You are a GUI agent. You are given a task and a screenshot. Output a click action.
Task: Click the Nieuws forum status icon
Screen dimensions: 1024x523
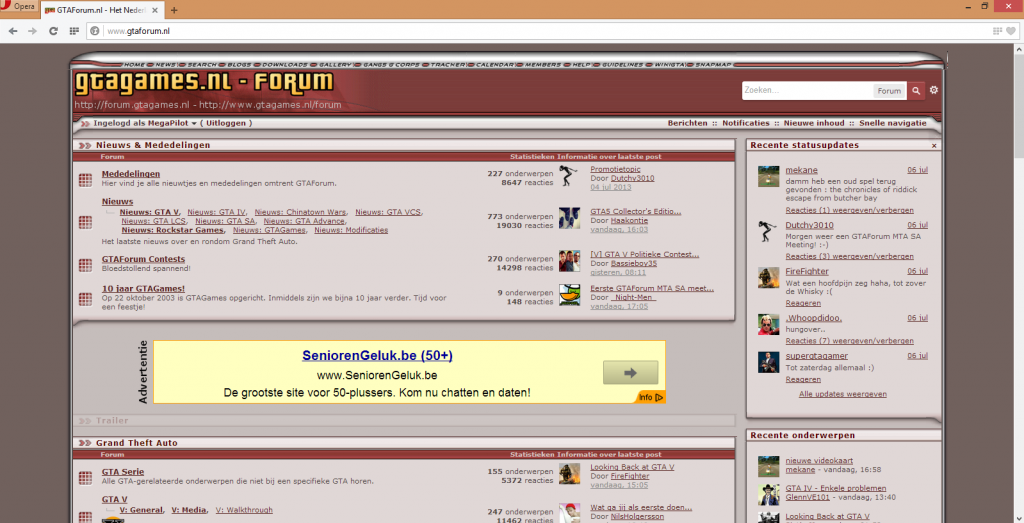pyautogui.click(x=86, y=222)
